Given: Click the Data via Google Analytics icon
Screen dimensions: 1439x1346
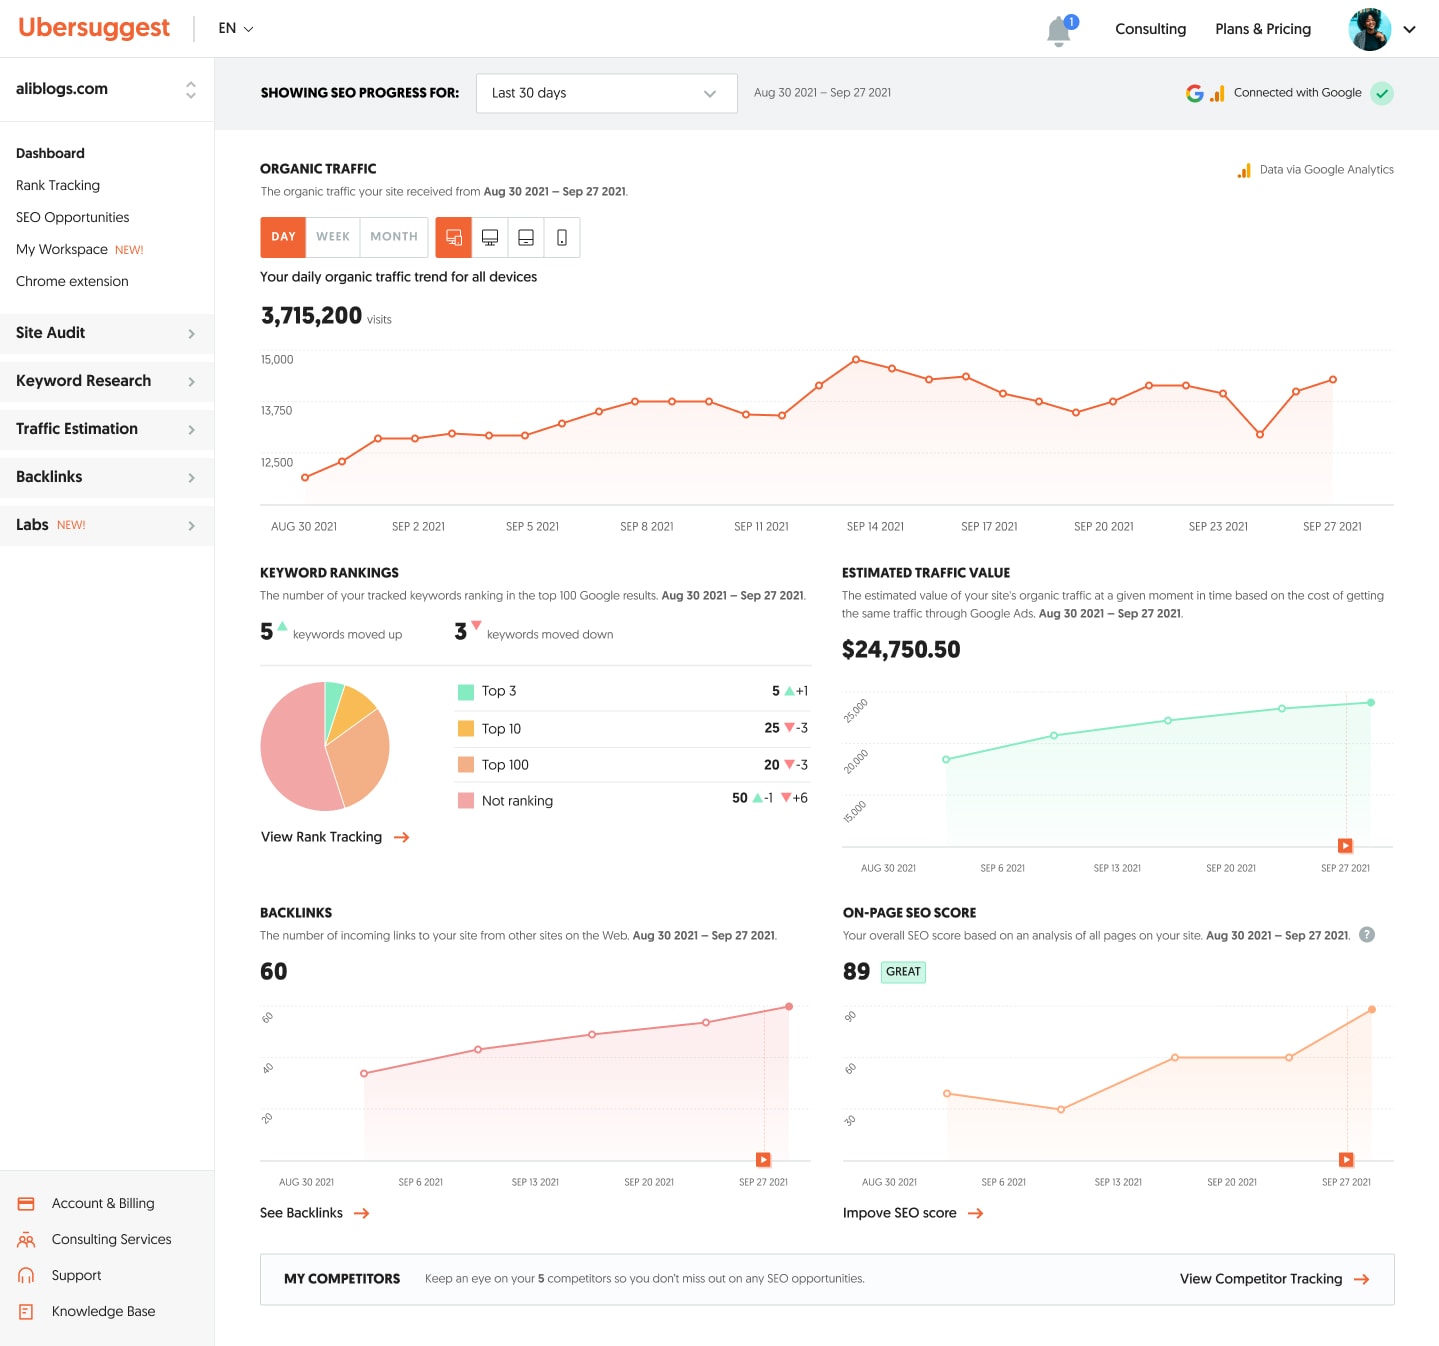Looking at the screenshot, I should pyautogui.click(x=1244, y=171).
